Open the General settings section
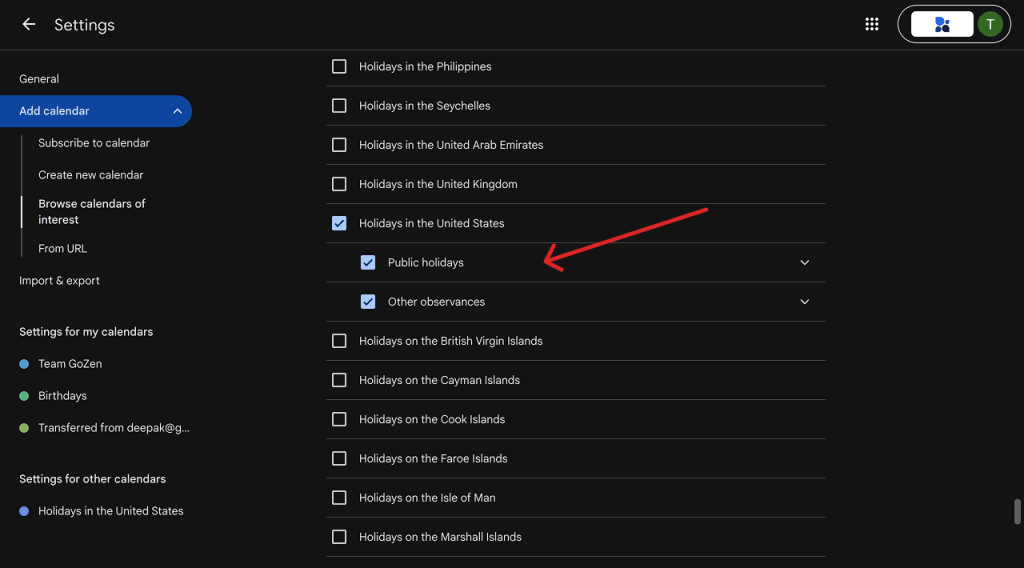 39,79
